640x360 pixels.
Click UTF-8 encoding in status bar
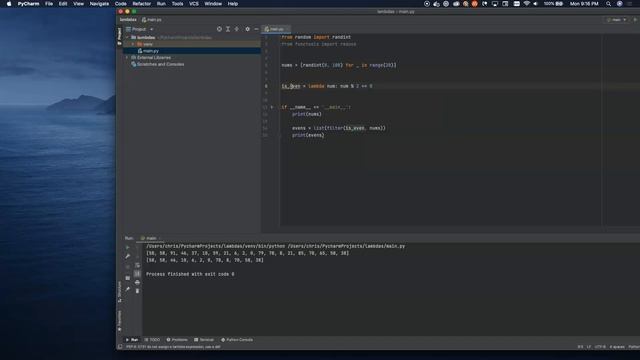point(600,347)
